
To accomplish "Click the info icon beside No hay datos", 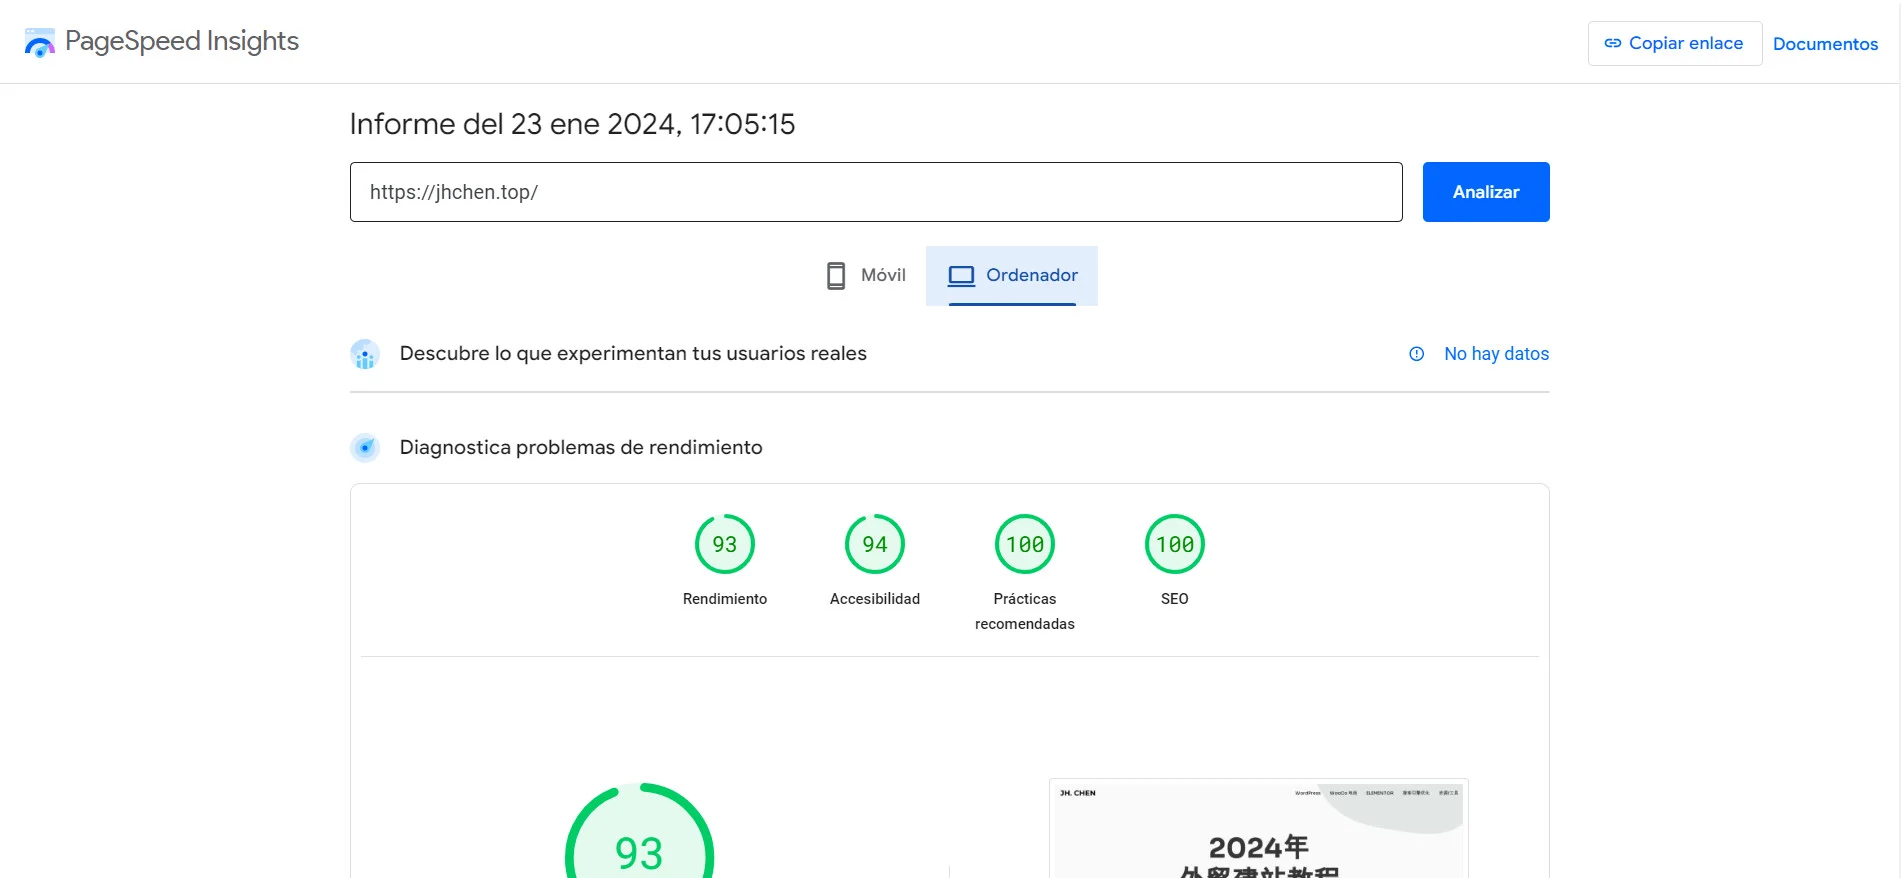I will (x=1416, y=354).
